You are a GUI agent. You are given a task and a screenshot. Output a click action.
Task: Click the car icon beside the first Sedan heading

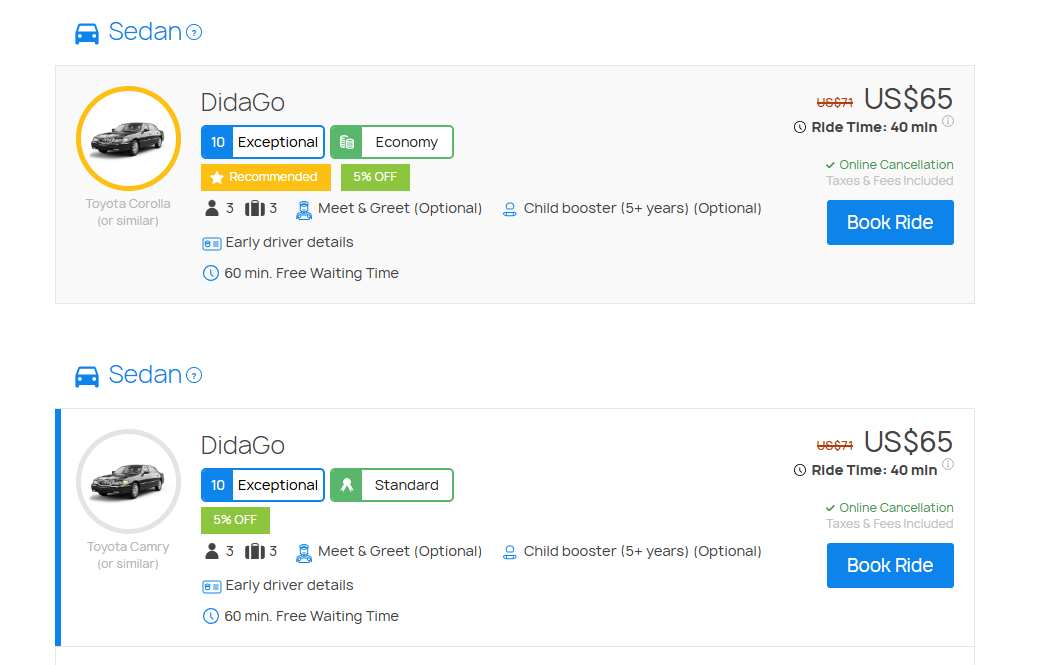[87, 33]
